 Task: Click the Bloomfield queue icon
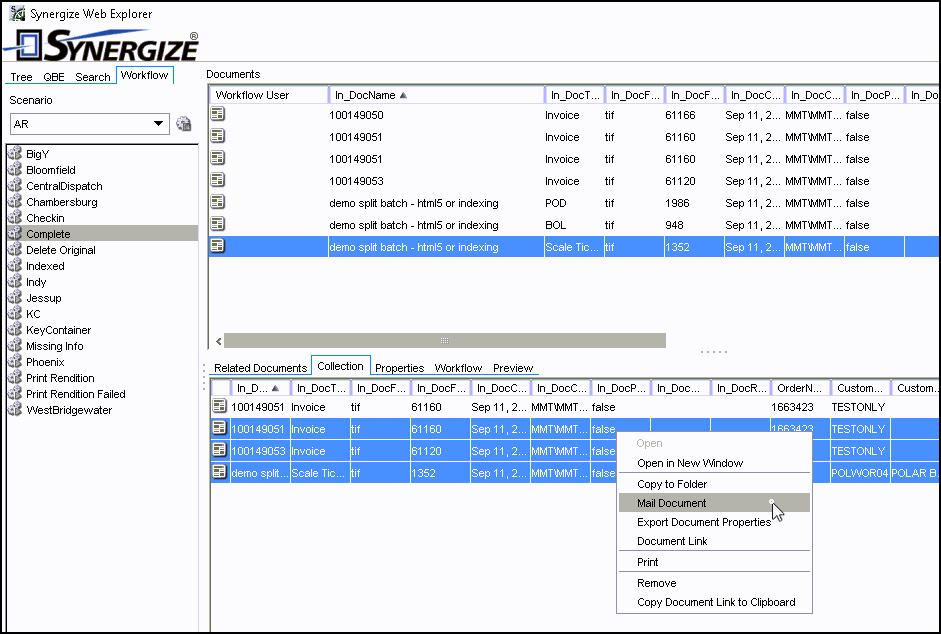[14, 170]
